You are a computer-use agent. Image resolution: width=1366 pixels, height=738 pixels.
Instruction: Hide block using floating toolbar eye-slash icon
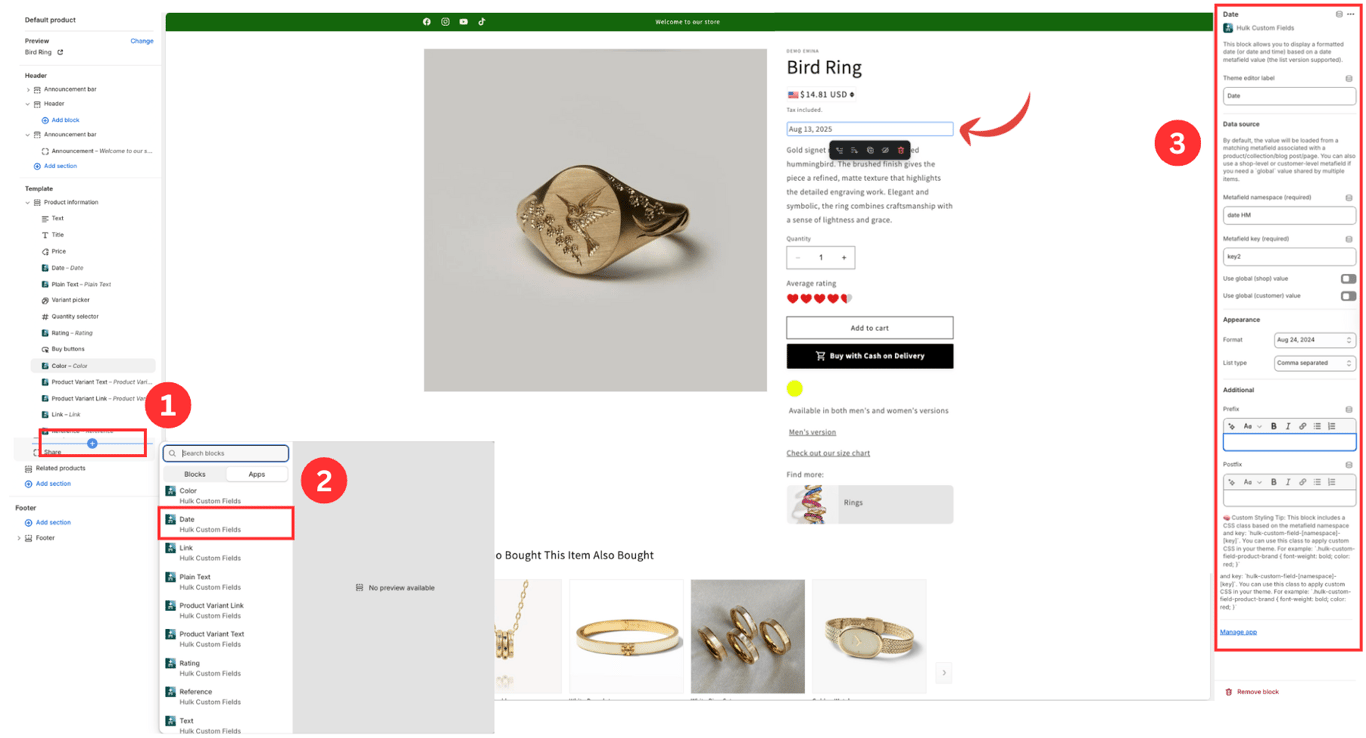coord(885,150)
